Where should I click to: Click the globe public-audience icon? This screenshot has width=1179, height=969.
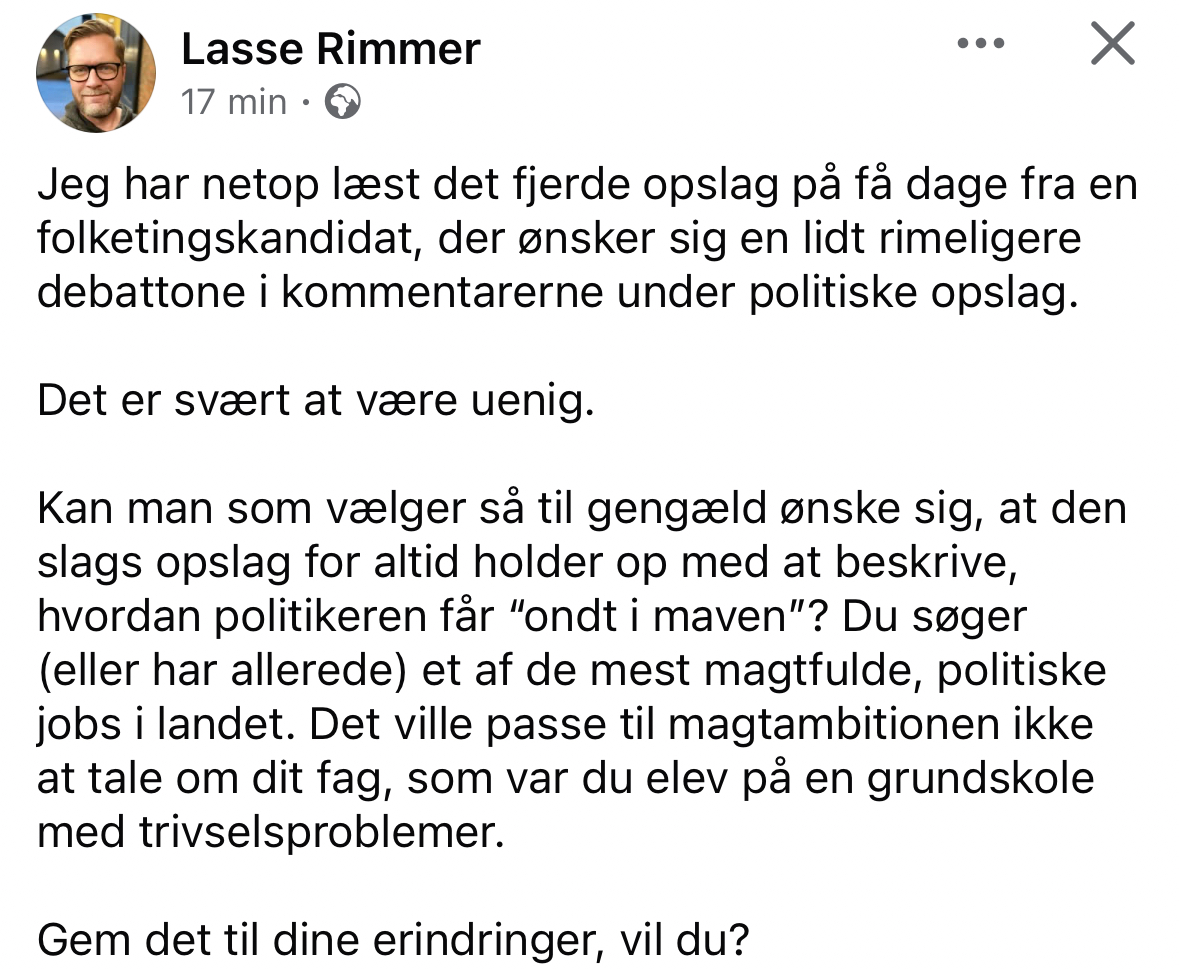coord(343,102)
